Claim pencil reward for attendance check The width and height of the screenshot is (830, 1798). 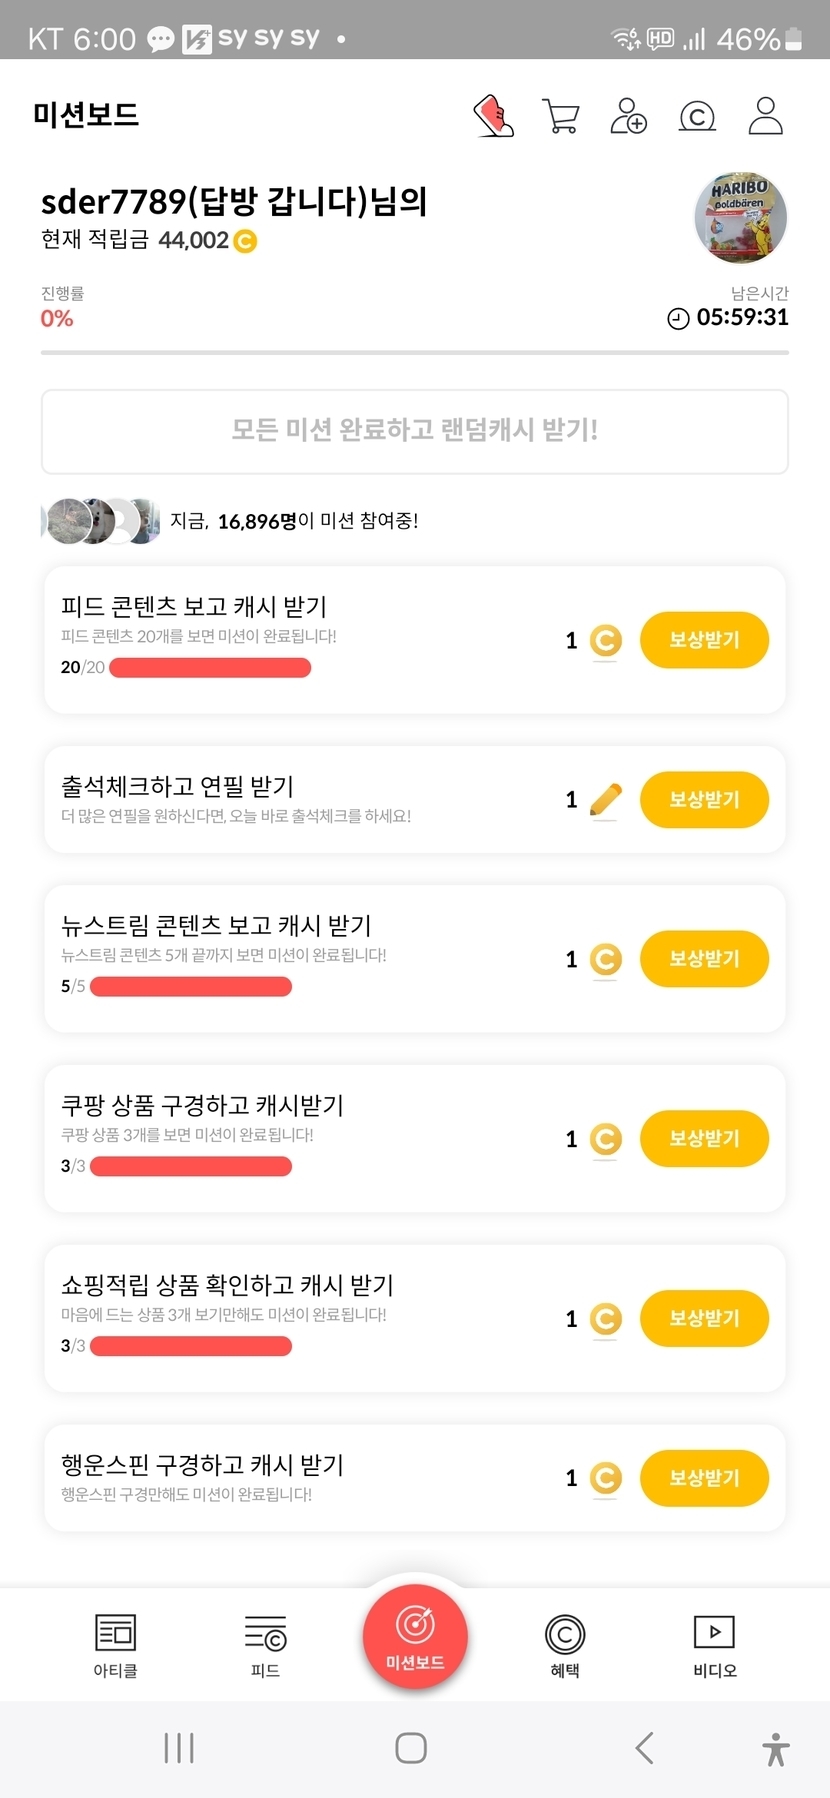point(704,800)
